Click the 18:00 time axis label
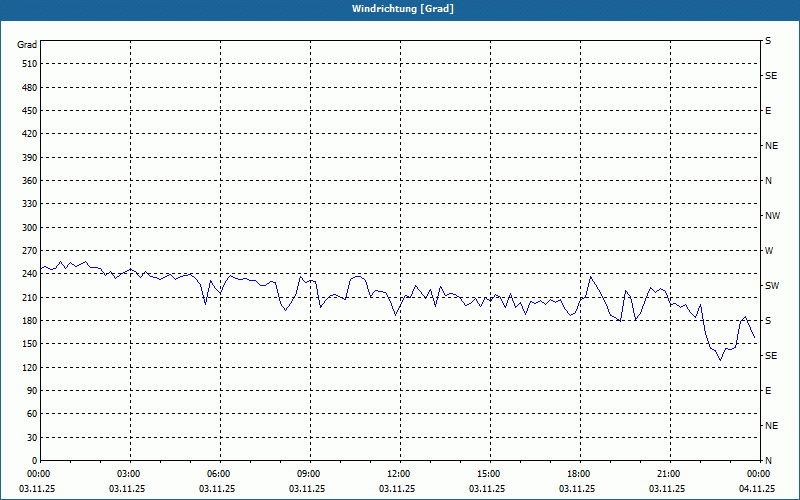Image resolution: width=800 pixels, height=500 pixels. tap(579, 474)
